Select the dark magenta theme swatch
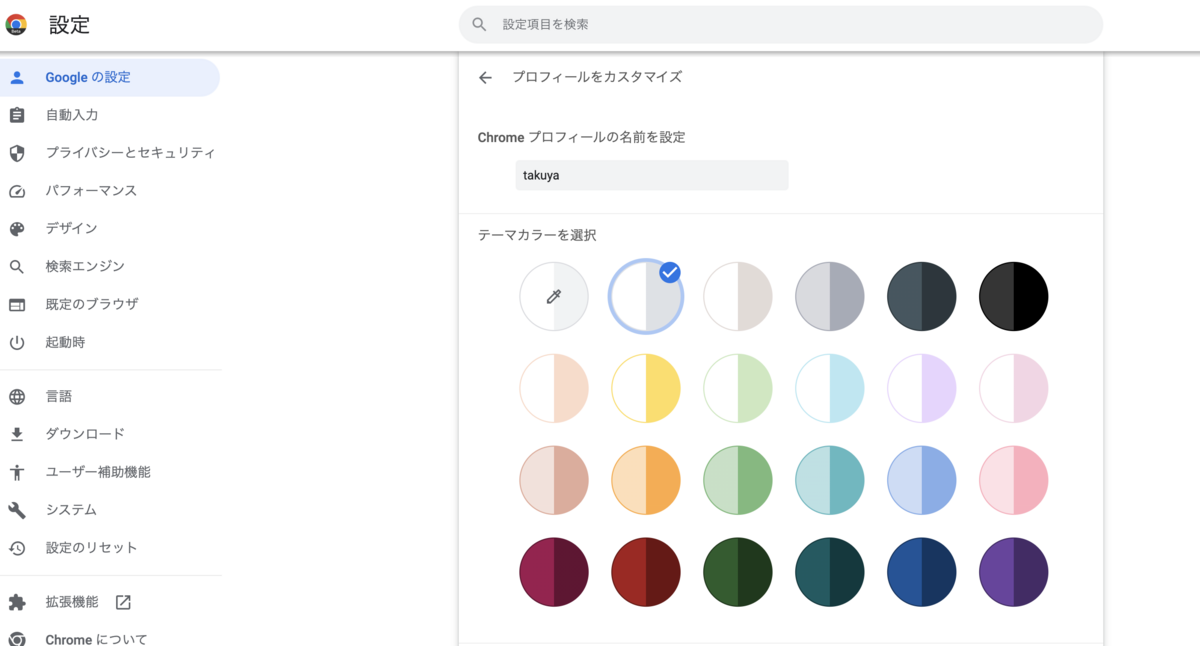 point(554,572)
